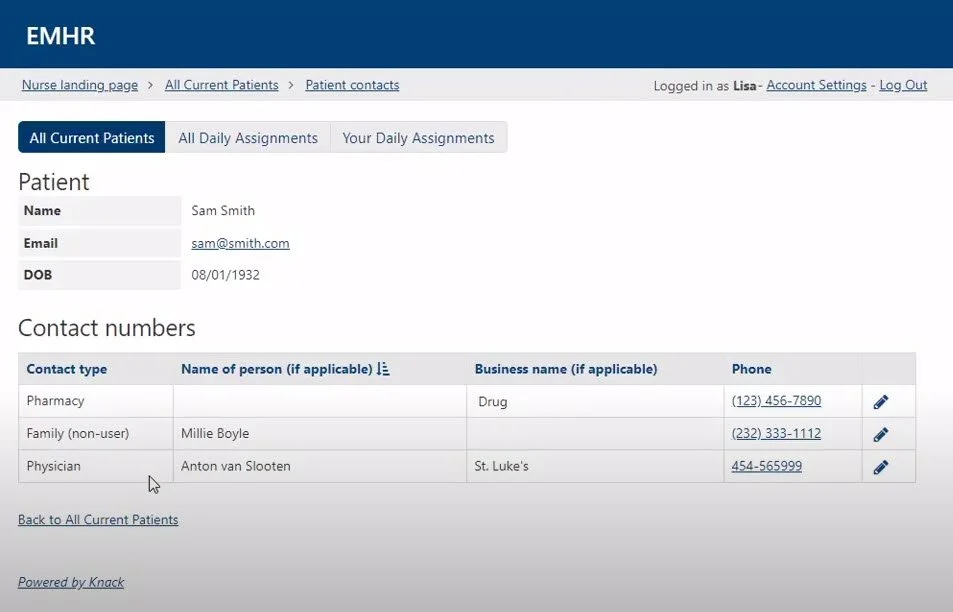Screen dimensions: 953x612
Task: Edit the Pharmacy contact using its pencil icon
Action: 881,400
